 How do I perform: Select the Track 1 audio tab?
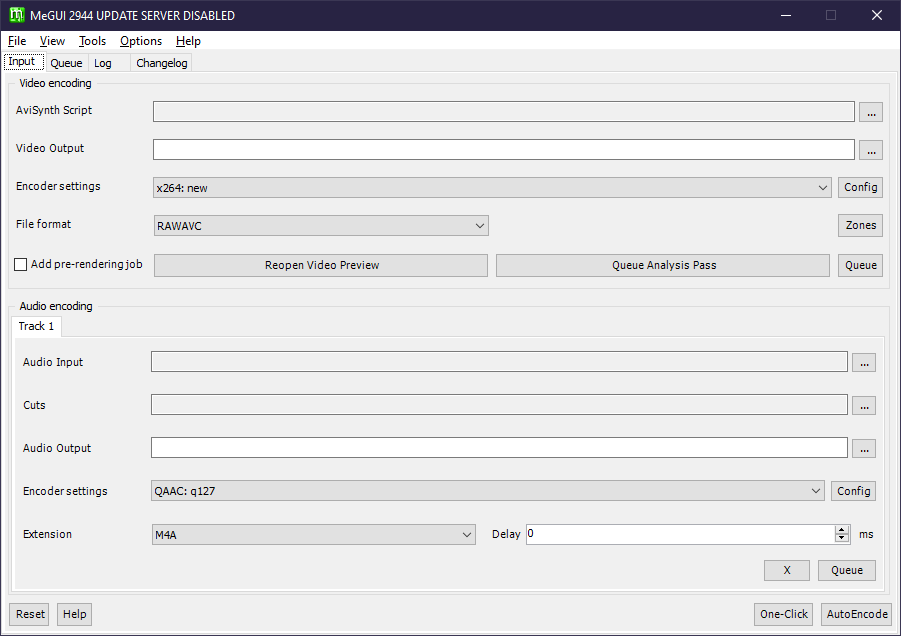point(36,326)
